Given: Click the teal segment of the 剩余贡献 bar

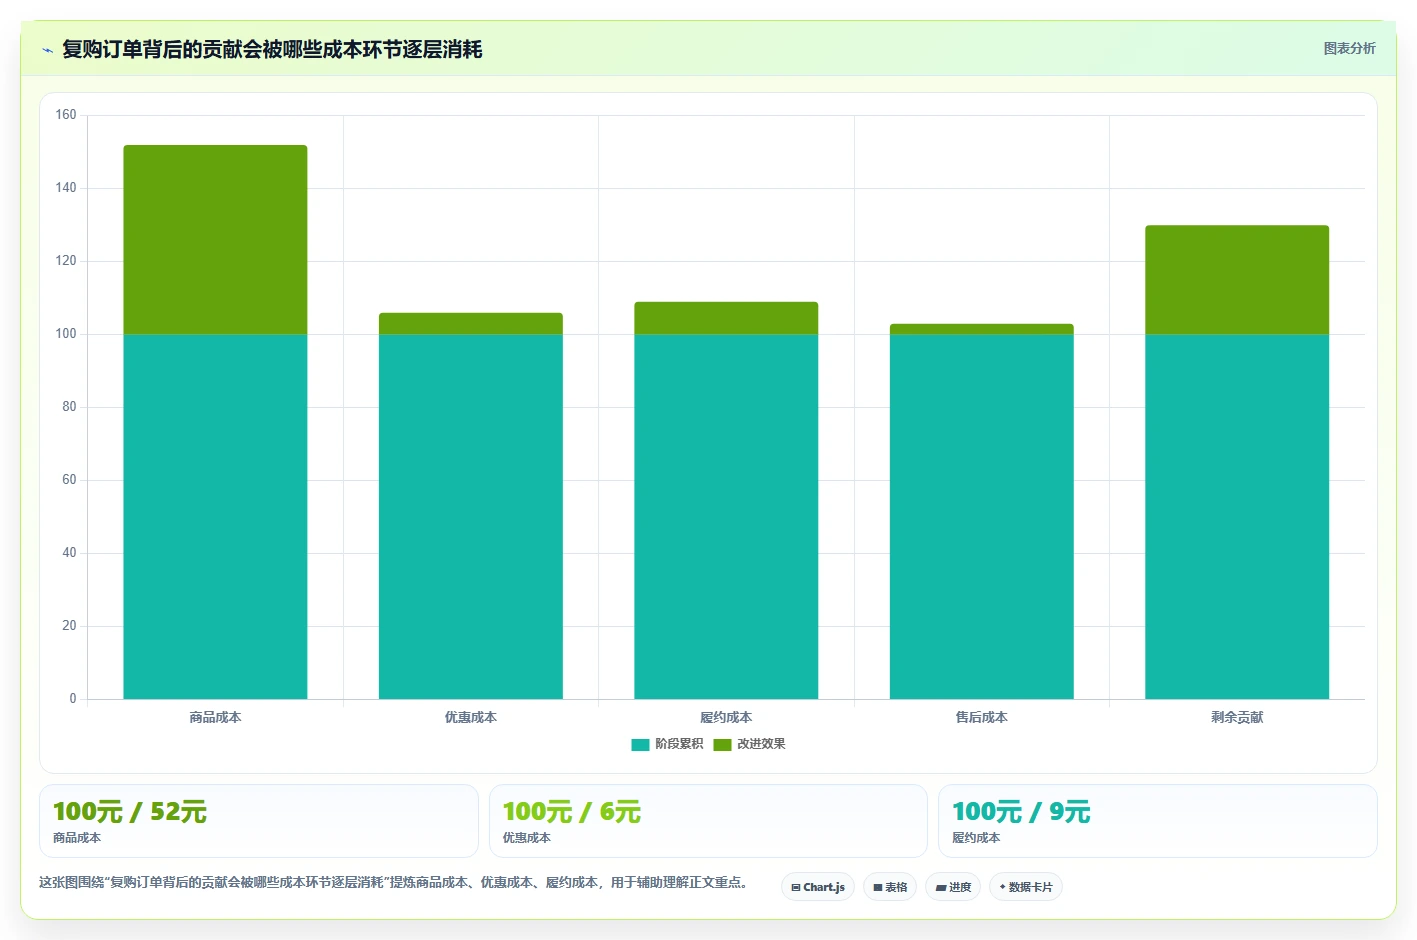Looking at the screenshot, I should click(x=1237, y=516).
